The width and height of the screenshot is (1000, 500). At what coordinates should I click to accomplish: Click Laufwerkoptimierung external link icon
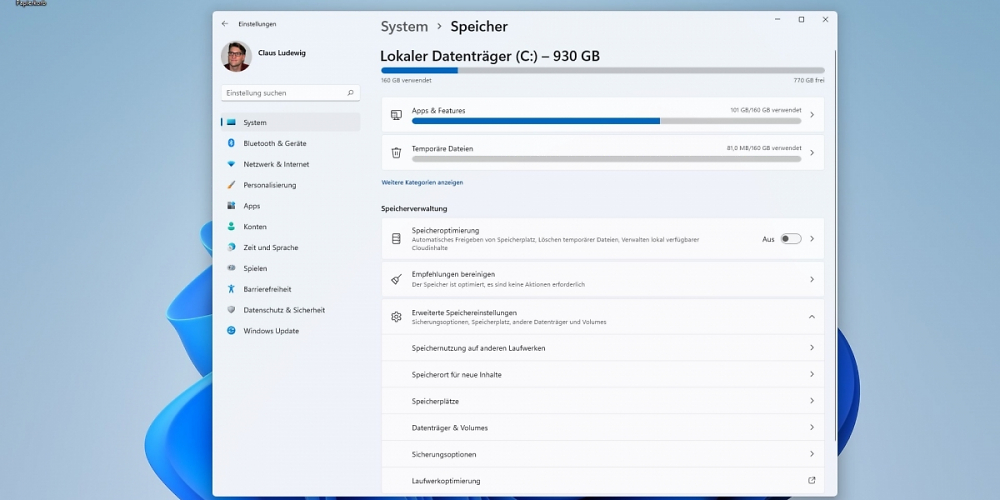pos(812,480)
